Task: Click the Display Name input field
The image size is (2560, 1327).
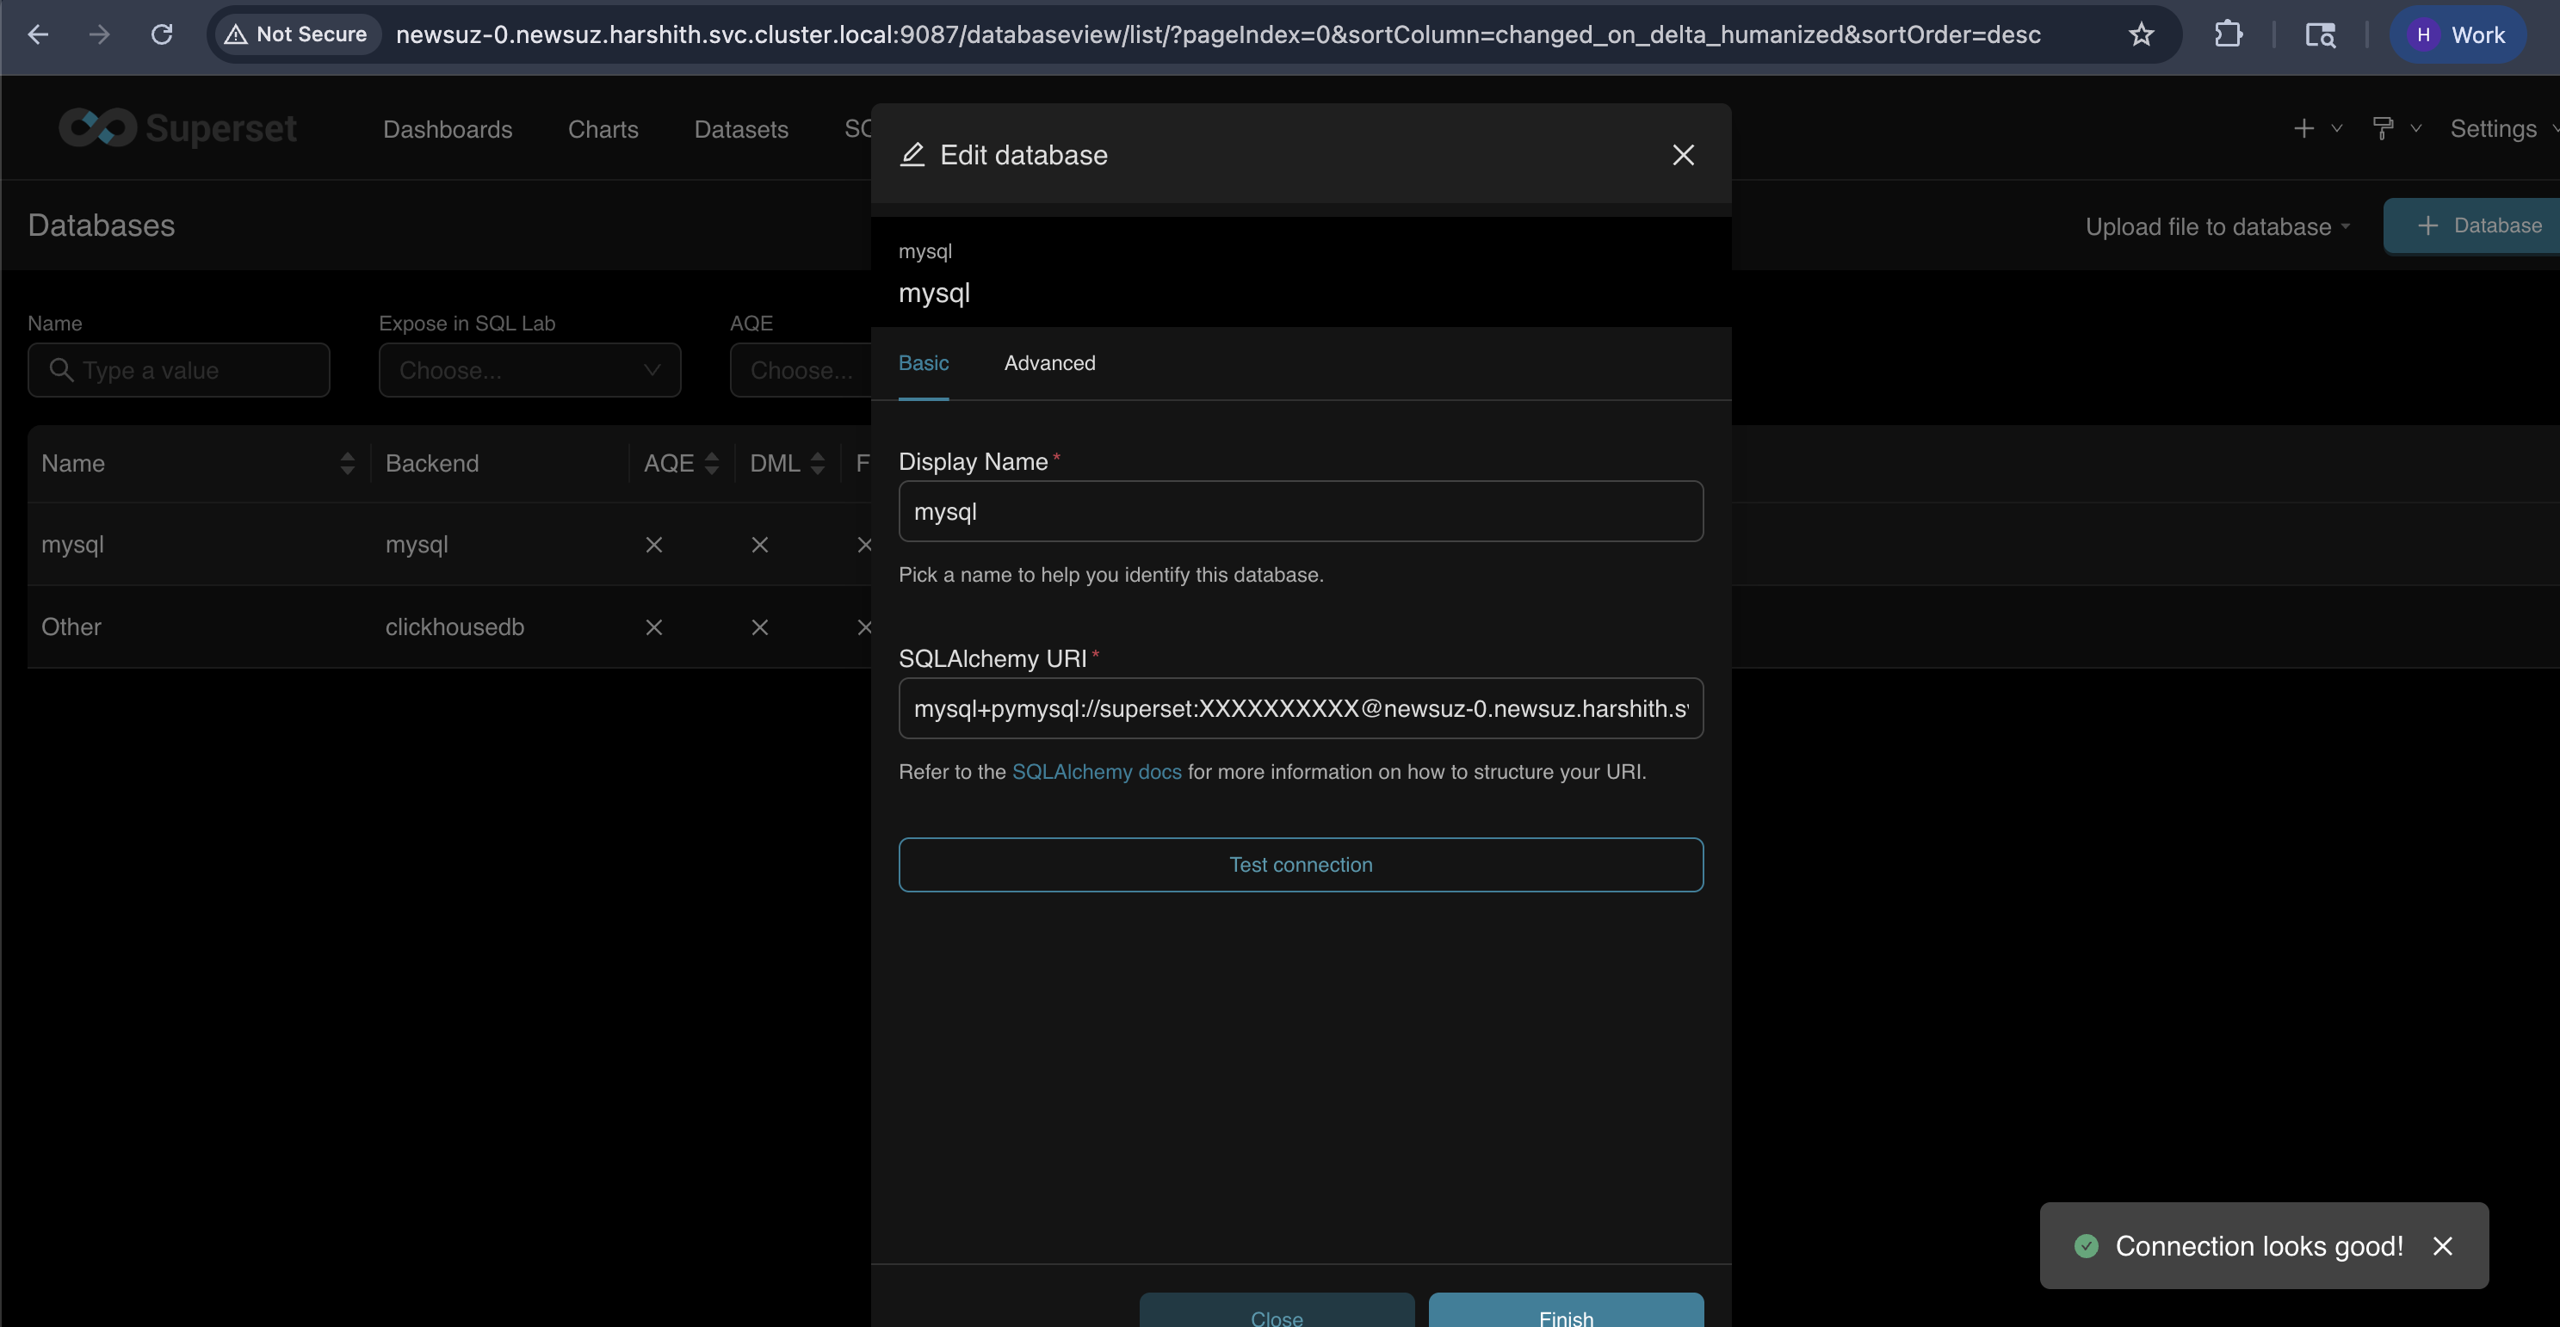Action: point(1301,511)
